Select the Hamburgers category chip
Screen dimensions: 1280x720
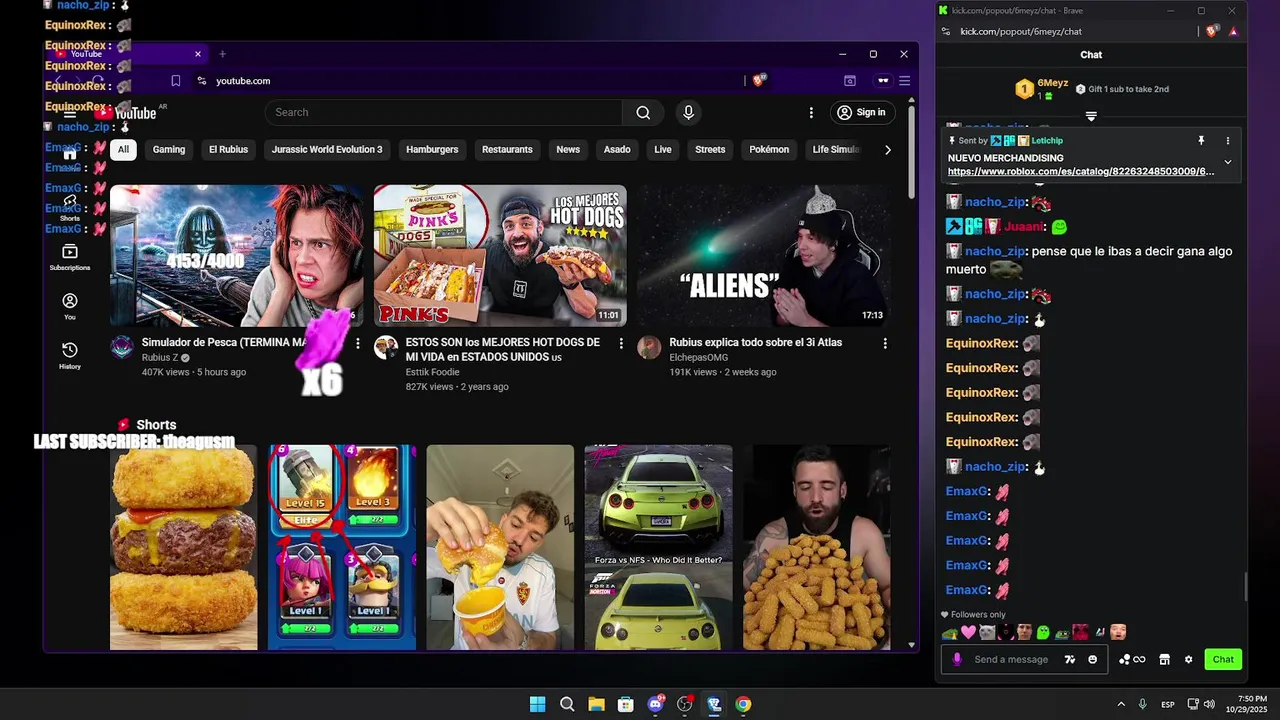[x=432, y=149]
